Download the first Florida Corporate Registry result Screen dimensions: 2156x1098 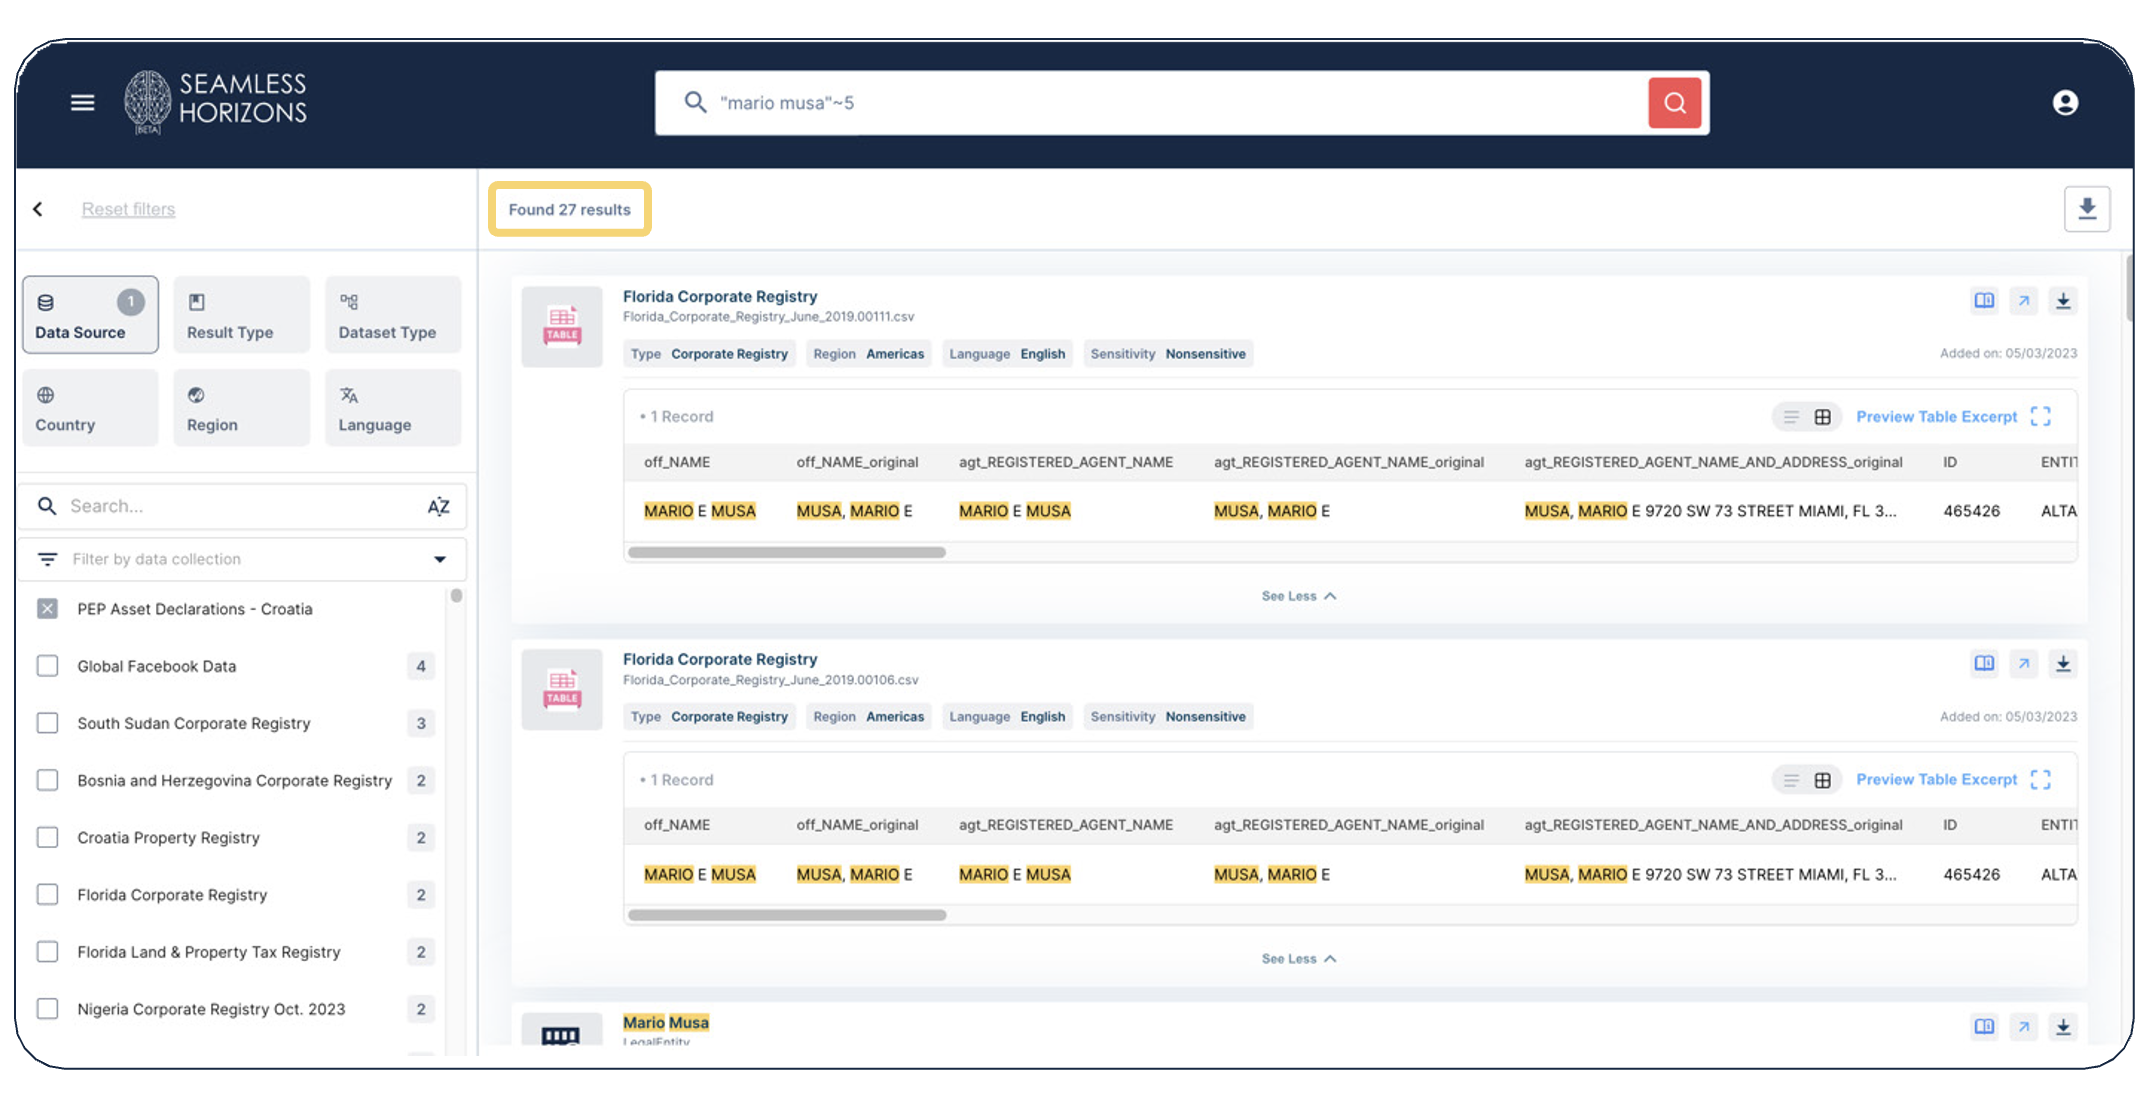[2063, 301]
